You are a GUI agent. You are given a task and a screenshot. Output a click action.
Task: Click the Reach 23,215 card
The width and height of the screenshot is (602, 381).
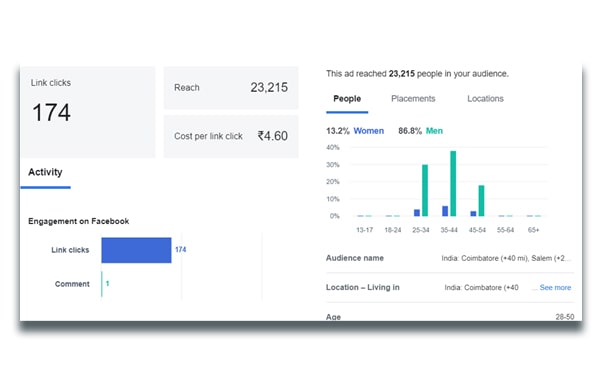tap(231, 88)
